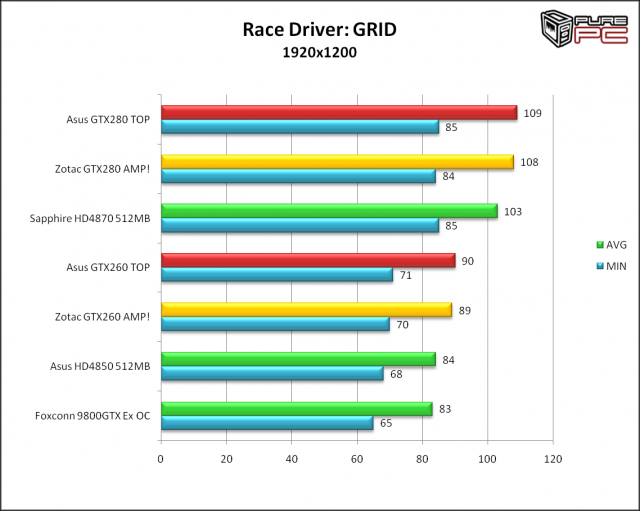
Task: Click the x-axis tick label 40
Action: (292, 459)
